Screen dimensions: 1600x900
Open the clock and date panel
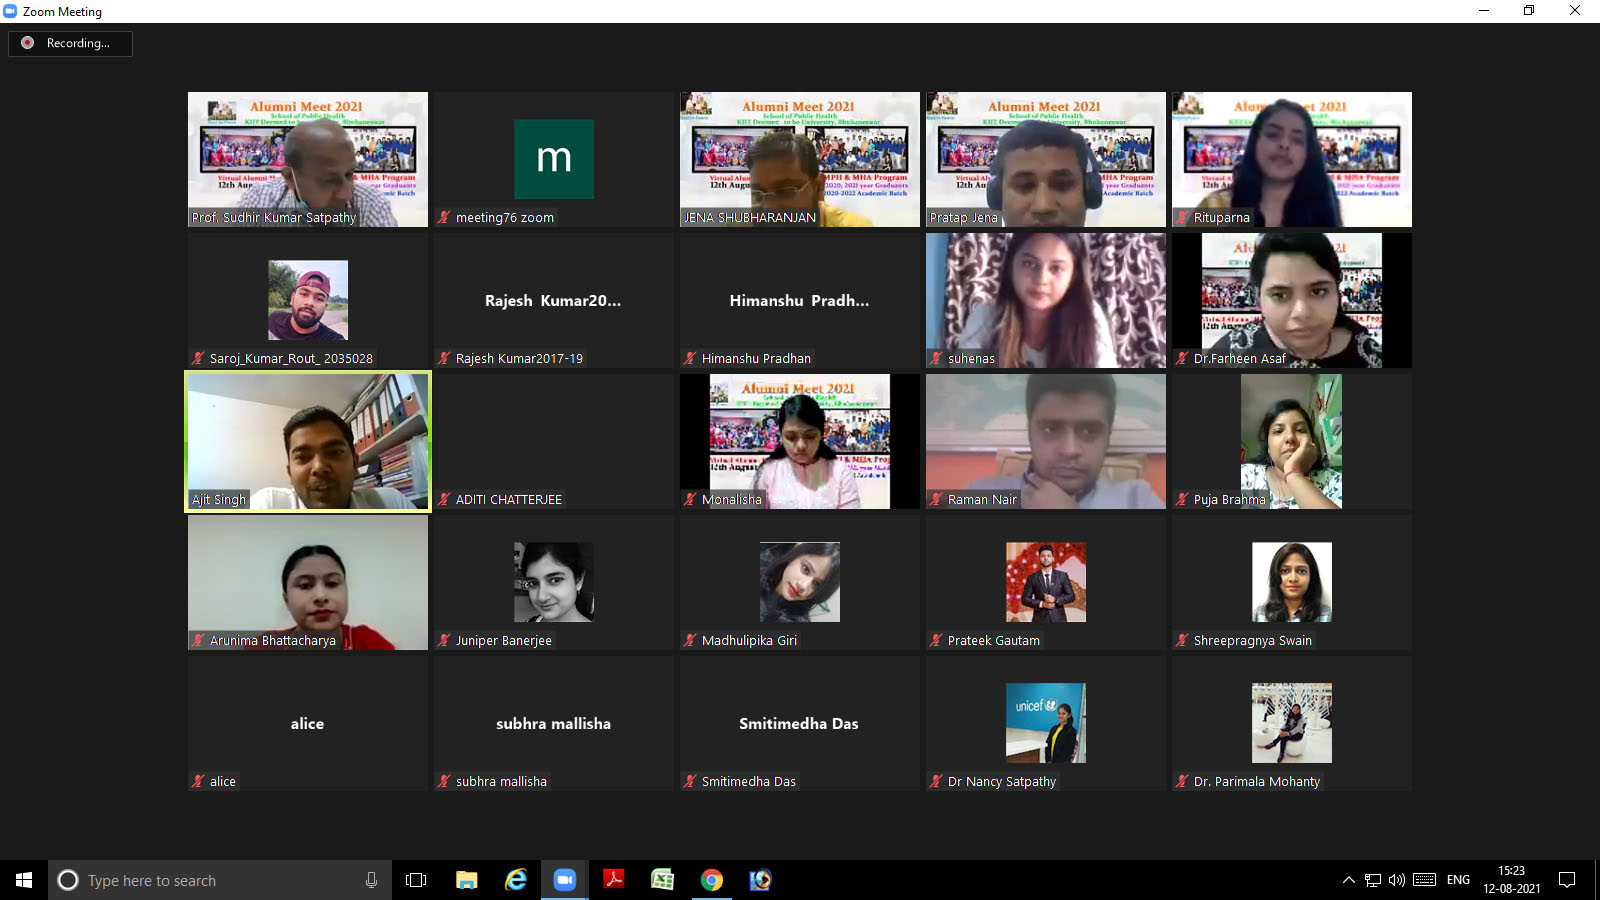[x=1511, y=880]
